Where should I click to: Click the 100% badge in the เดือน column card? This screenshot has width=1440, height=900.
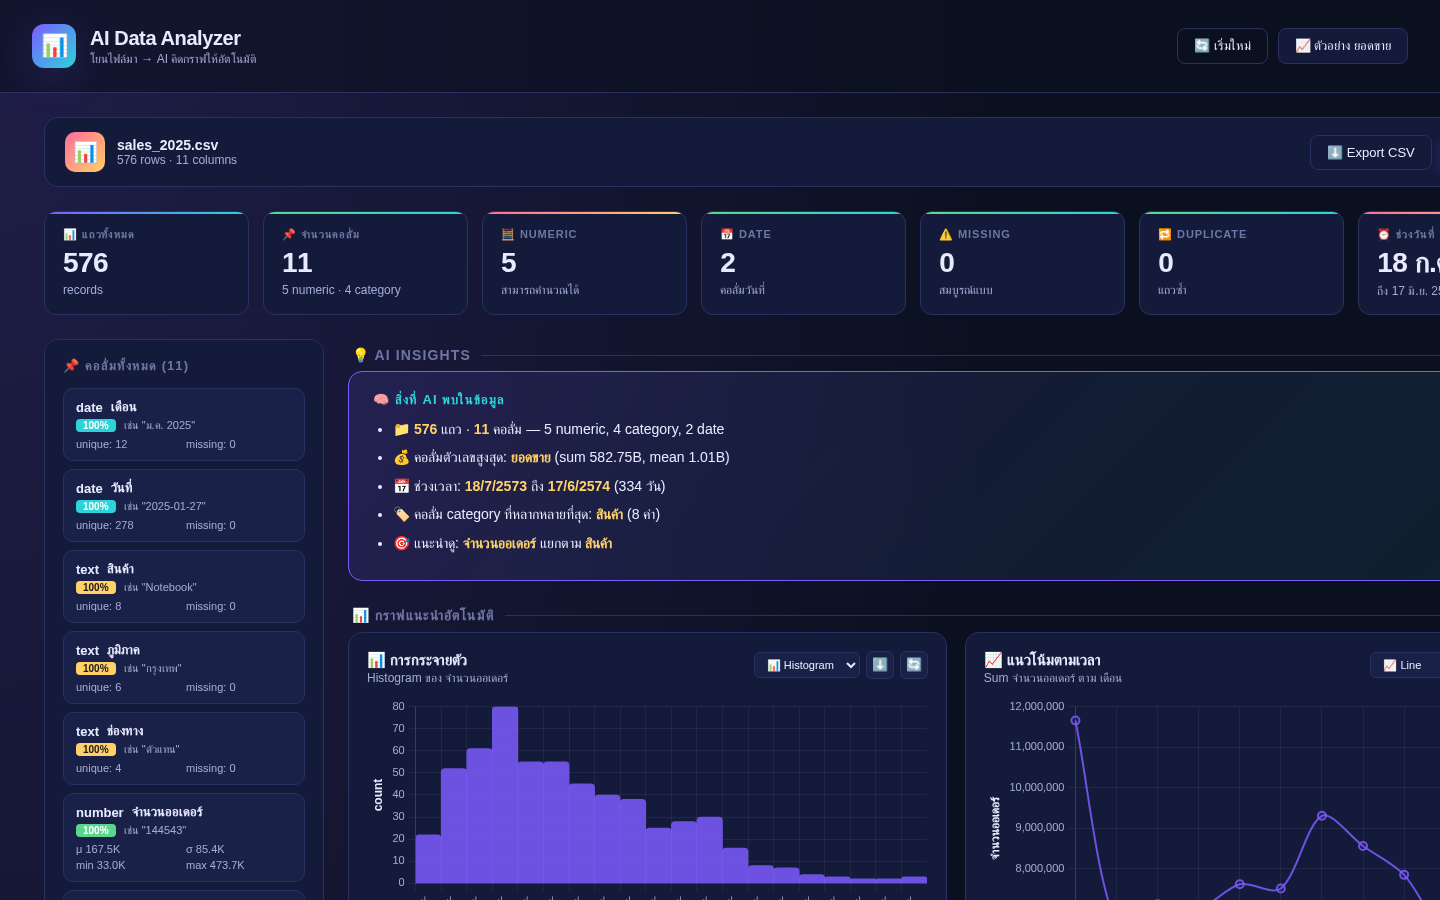pyautogui.click(x=96, y=425)
